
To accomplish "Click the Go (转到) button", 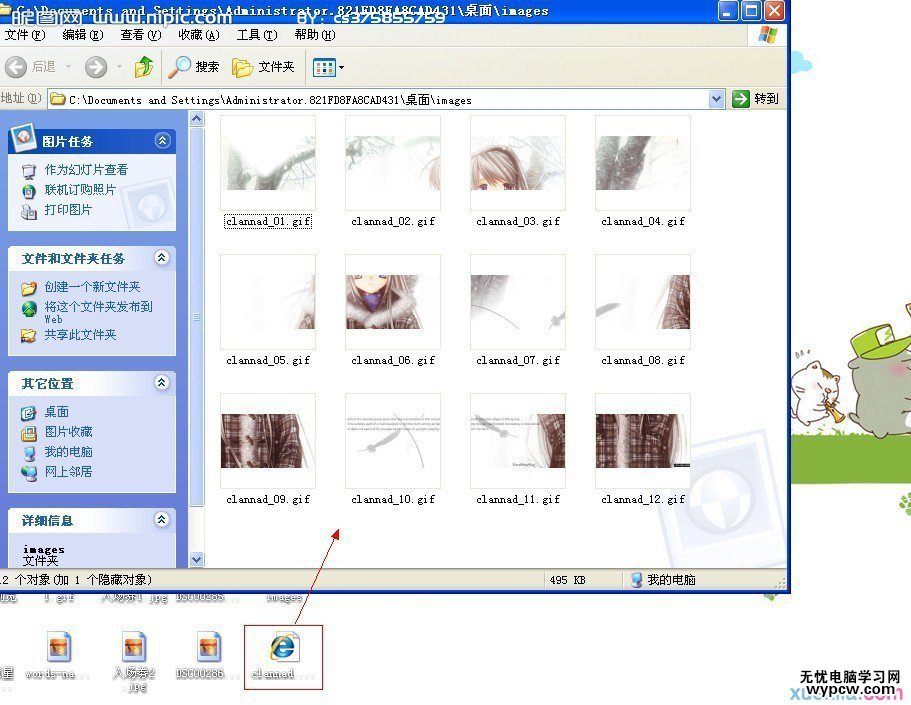I will tap(755, 99).
